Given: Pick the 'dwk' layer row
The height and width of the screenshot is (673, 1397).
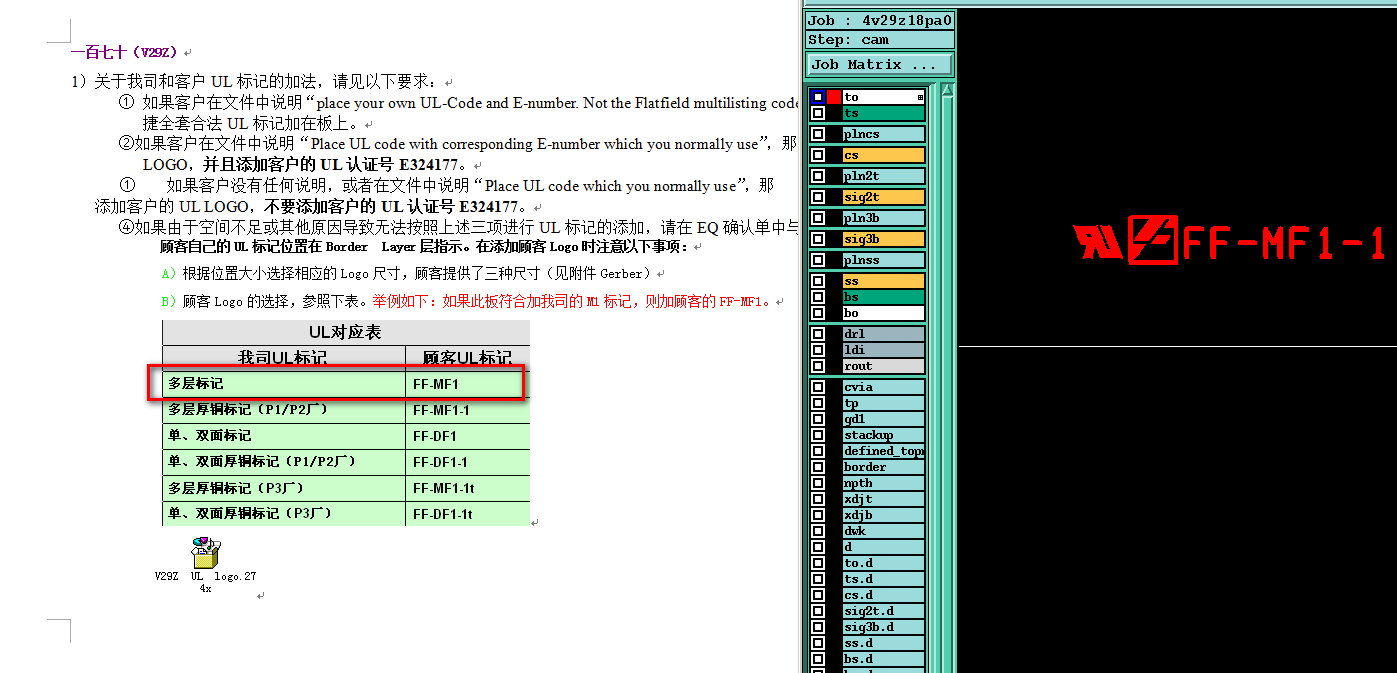Looking at the screenshot, I should tap(884, 531).
